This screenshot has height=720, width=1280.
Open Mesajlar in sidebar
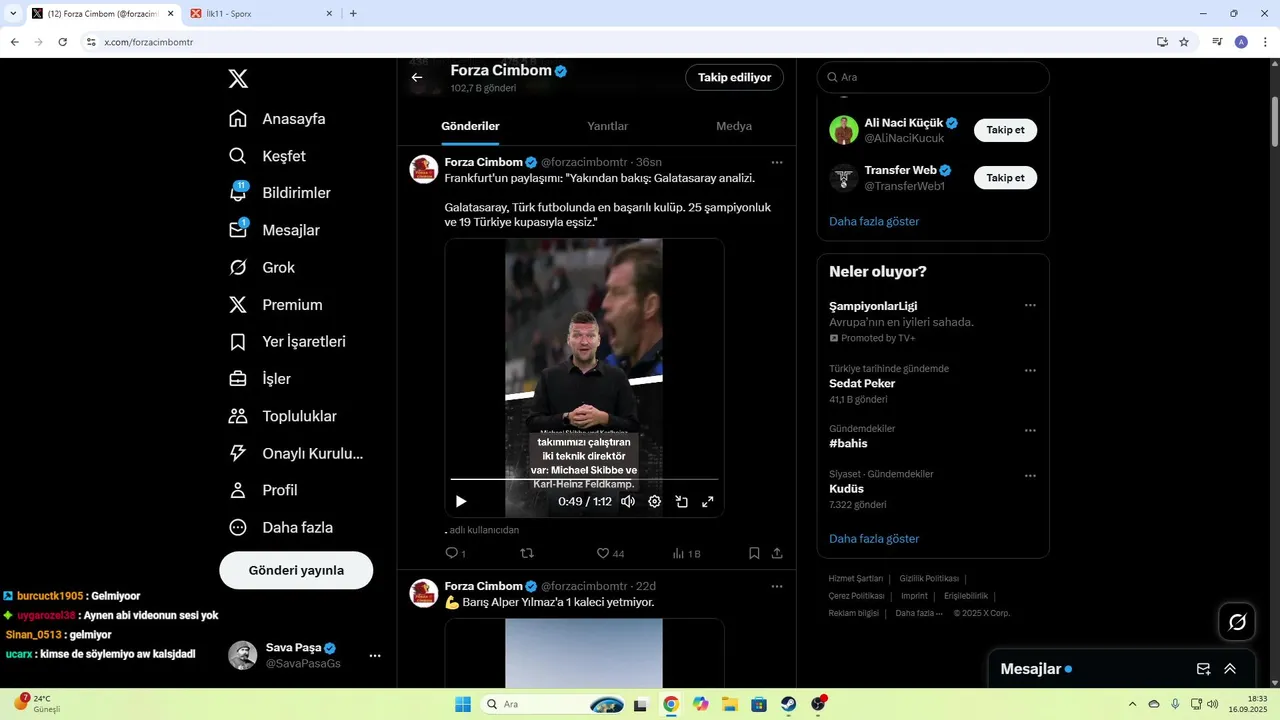274,230
